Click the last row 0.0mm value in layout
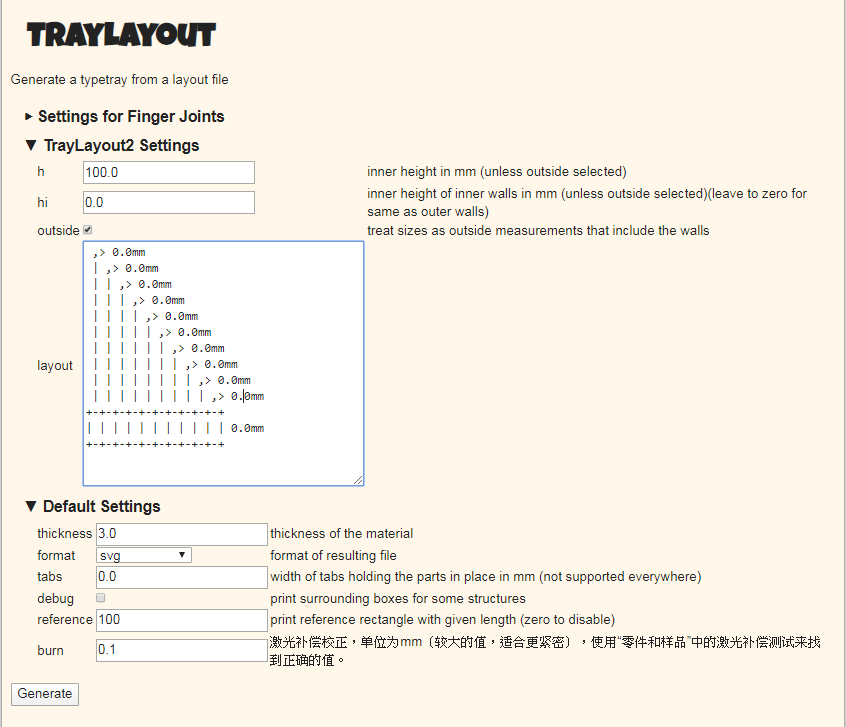 coord(247,428)
